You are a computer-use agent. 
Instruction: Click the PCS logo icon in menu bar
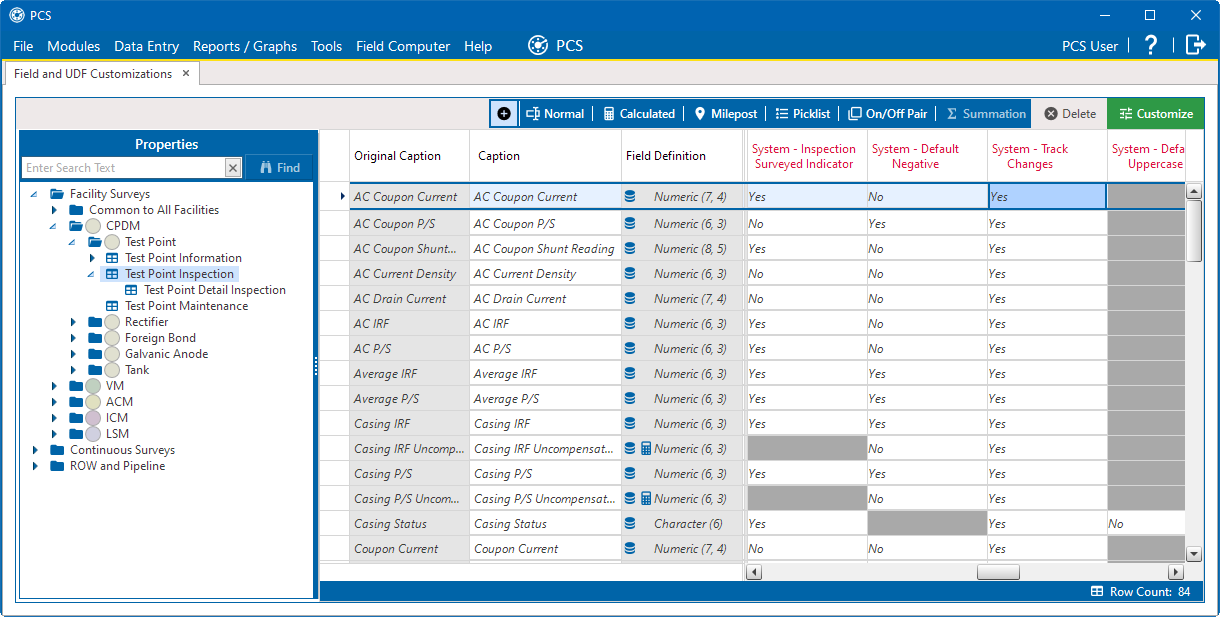point(539,45)
